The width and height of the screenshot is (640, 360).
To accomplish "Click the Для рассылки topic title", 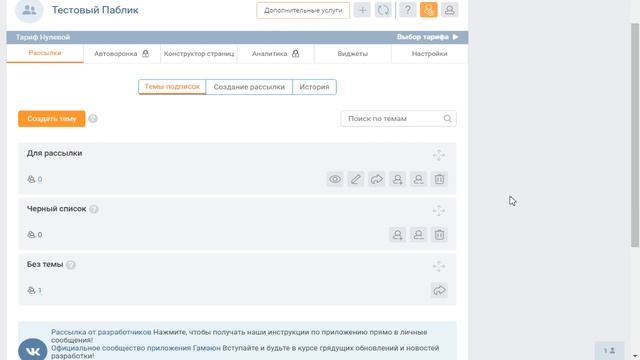I will (x=54, y=153).
